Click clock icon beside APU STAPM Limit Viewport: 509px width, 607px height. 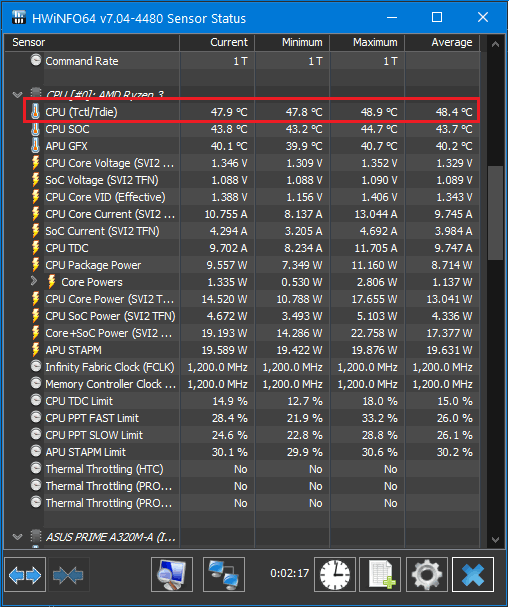pos(36,451)
